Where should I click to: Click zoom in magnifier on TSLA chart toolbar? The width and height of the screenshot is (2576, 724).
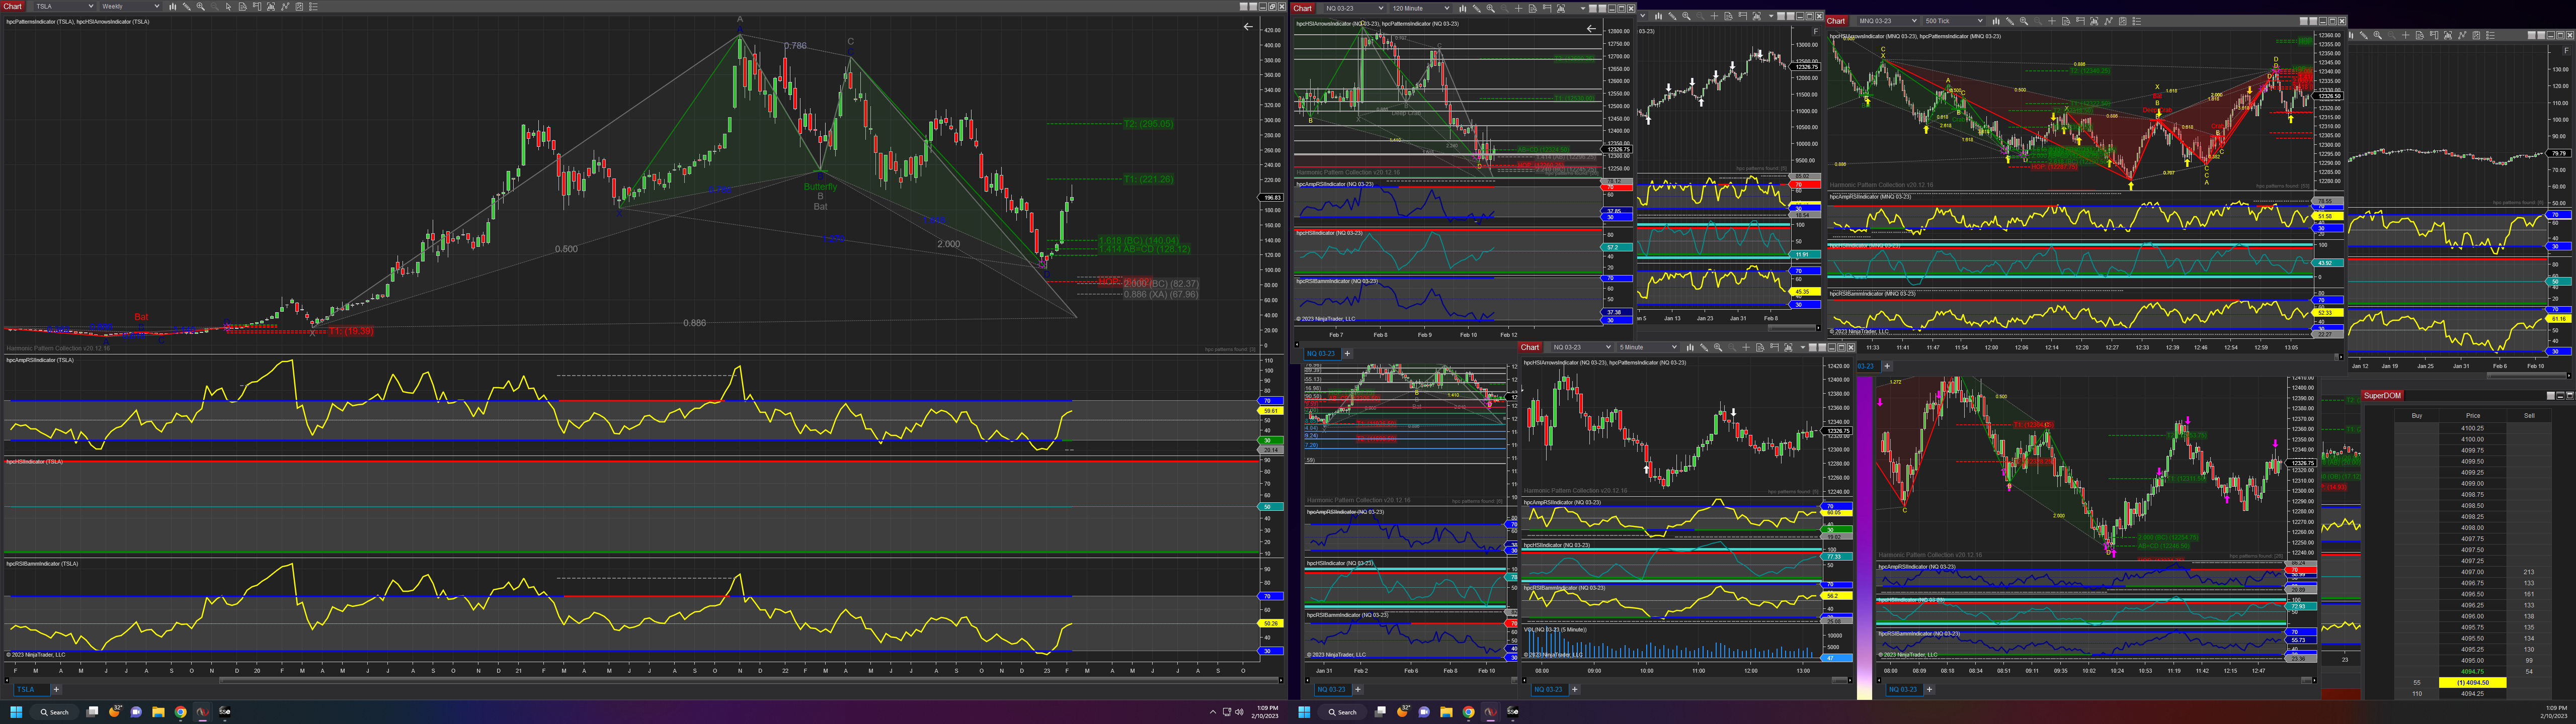pyautogui.click(x=201, y=6)
